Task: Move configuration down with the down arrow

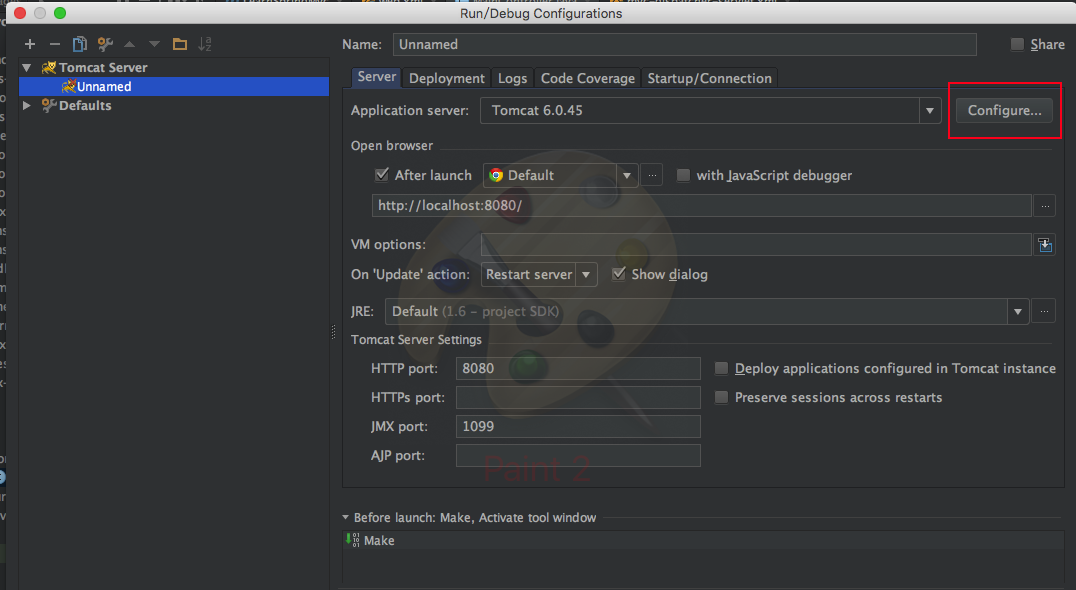Action: point(154,44)
